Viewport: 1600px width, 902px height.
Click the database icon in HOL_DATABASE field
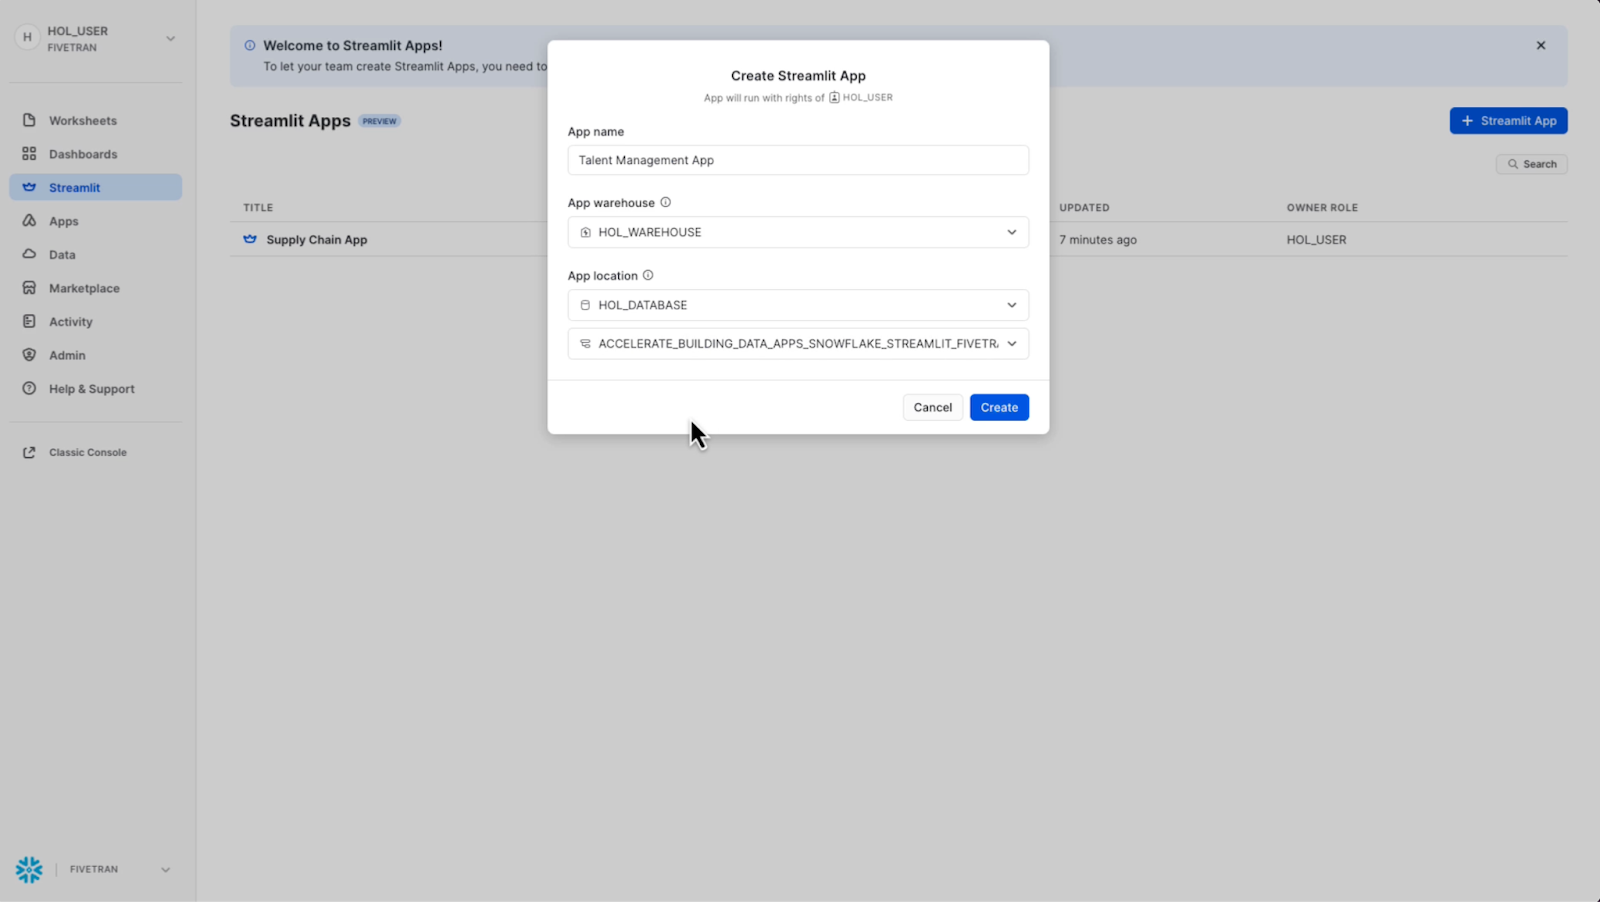pyautogui.click(x=585, y=305)
